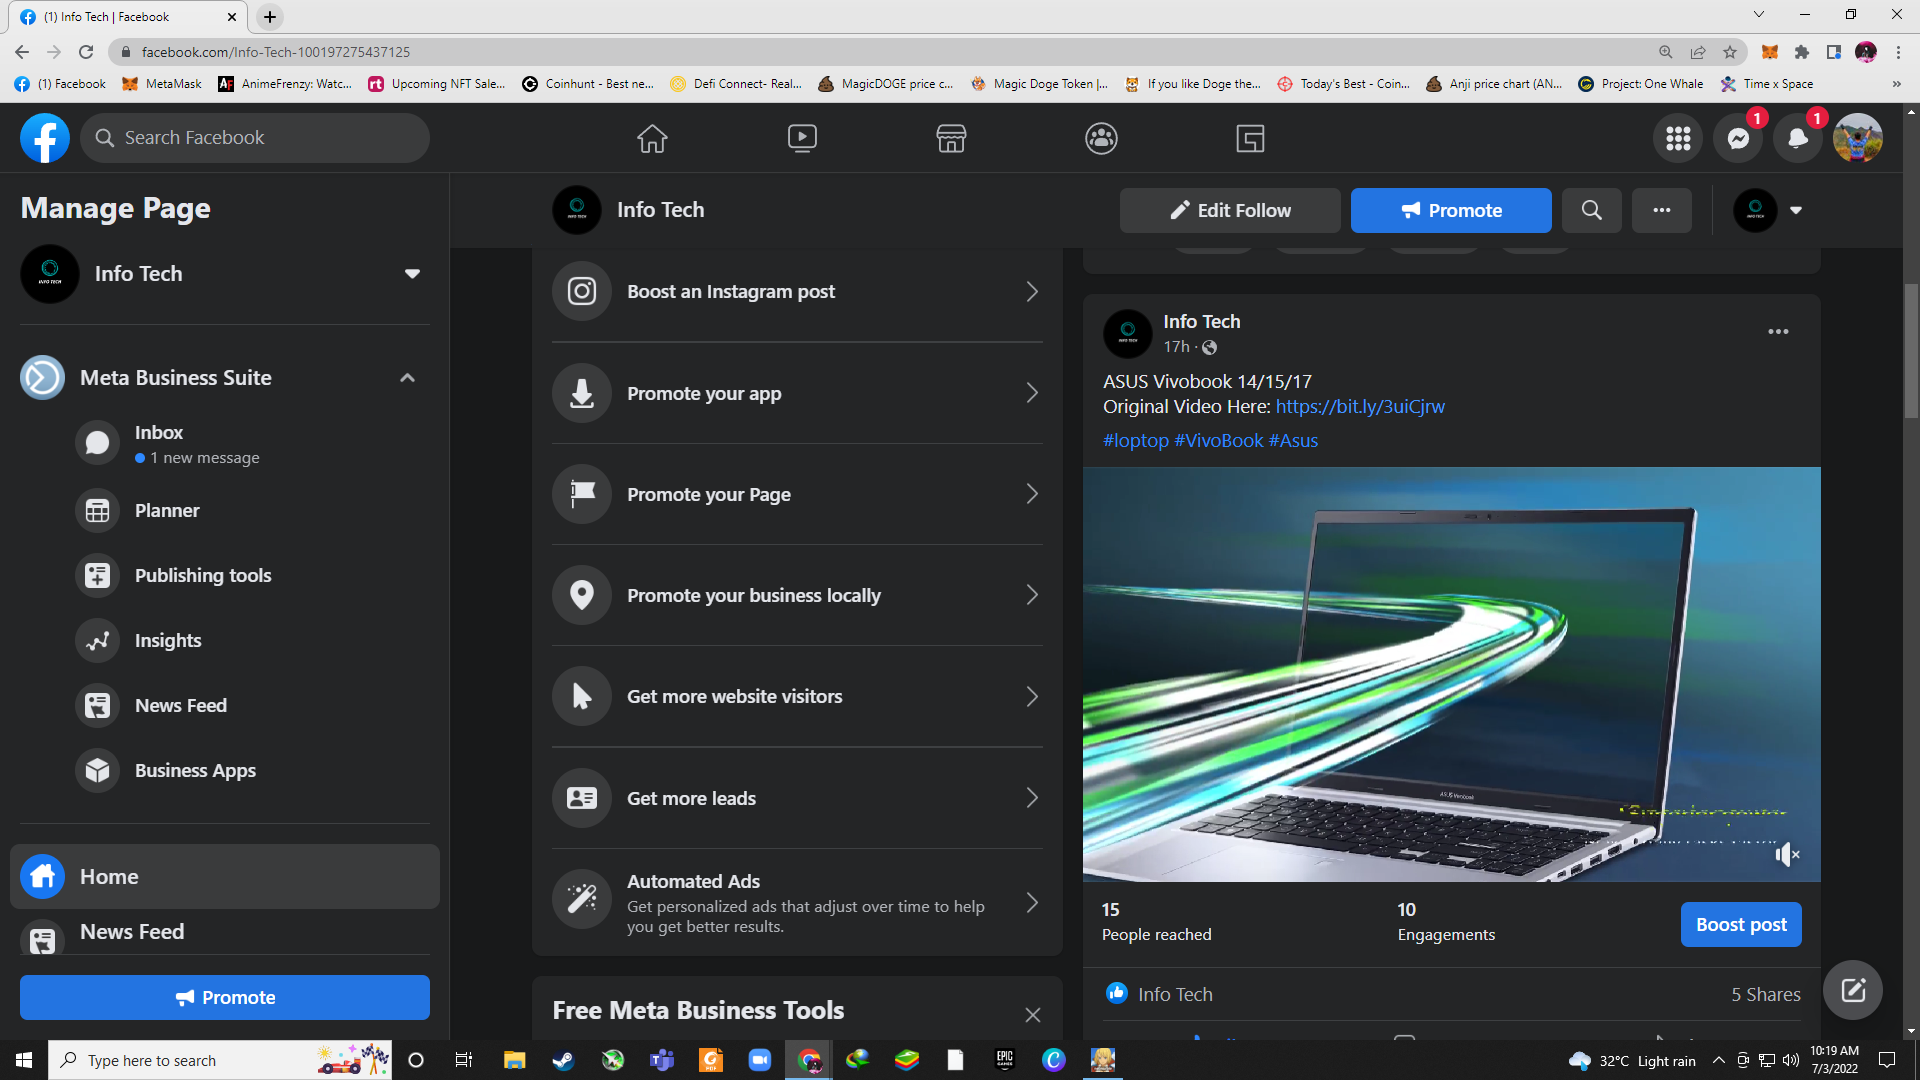Open the Facebook apps grid menu
The width and height of the screenshot is (1920, 1080).
coord(1678,139)
